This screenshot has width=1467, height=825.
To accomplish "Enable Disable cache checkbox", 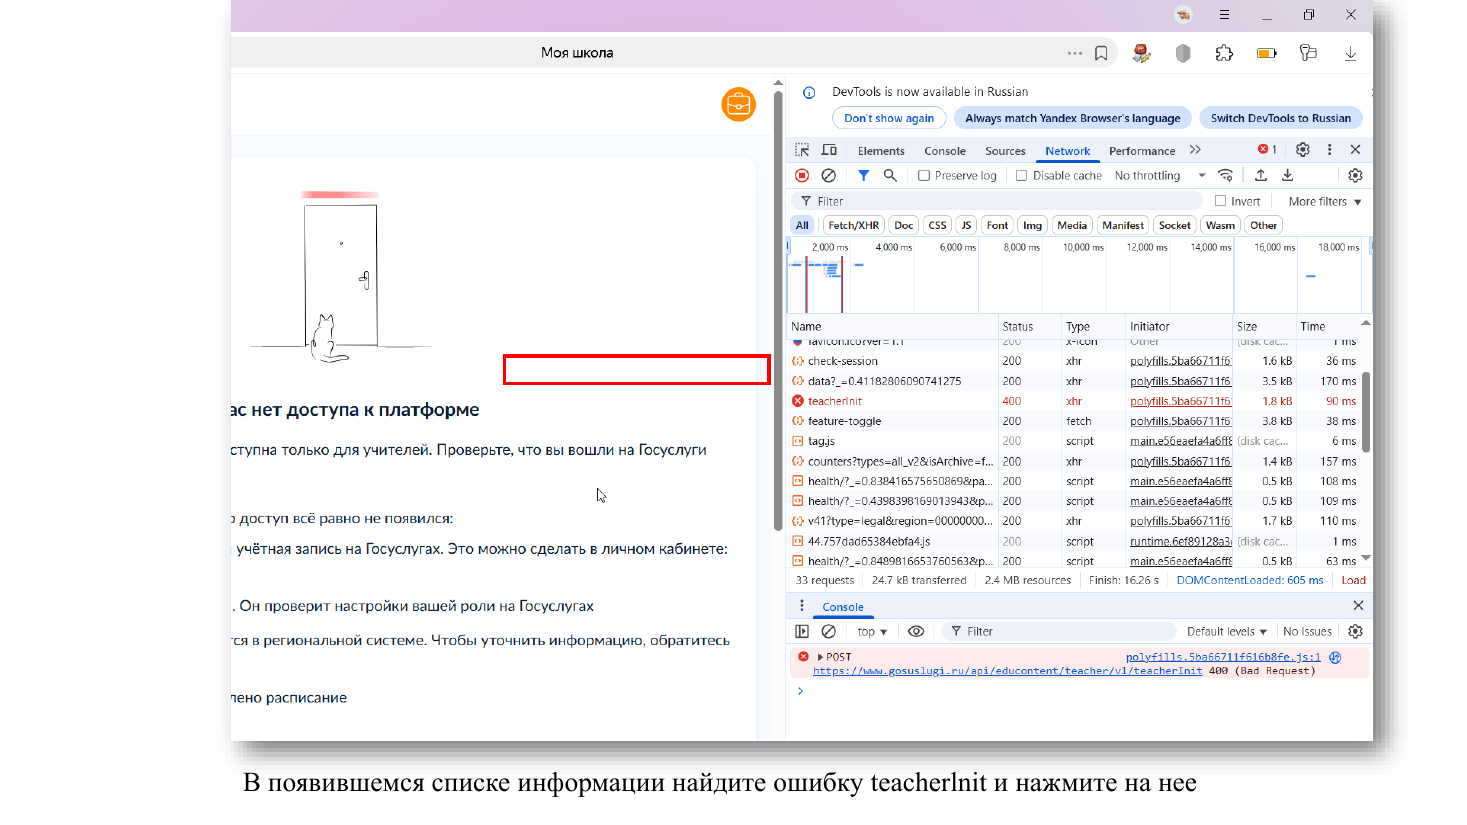I will pyautogui.click(x=1021, y=175).
